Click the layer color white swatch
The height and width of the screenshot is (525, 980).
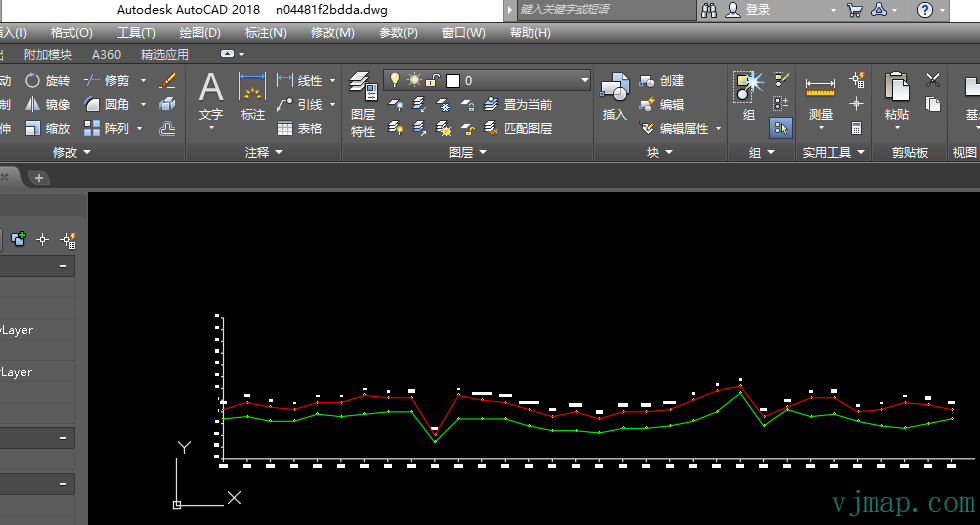coord(453,81)
